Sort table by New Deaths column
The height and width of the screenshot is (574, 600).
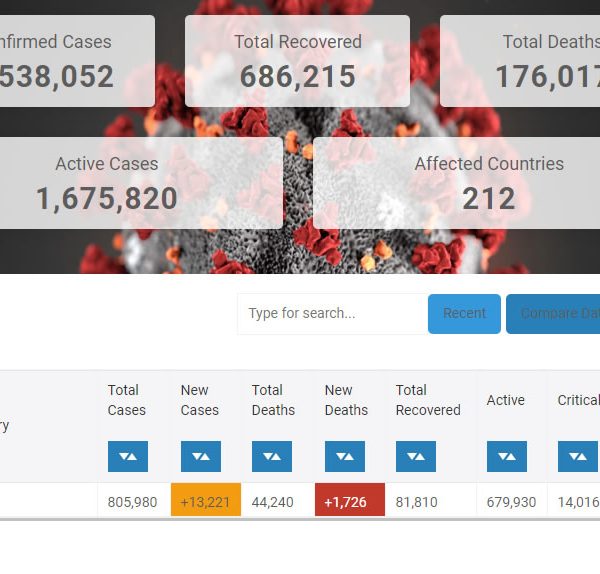point(345,456)
